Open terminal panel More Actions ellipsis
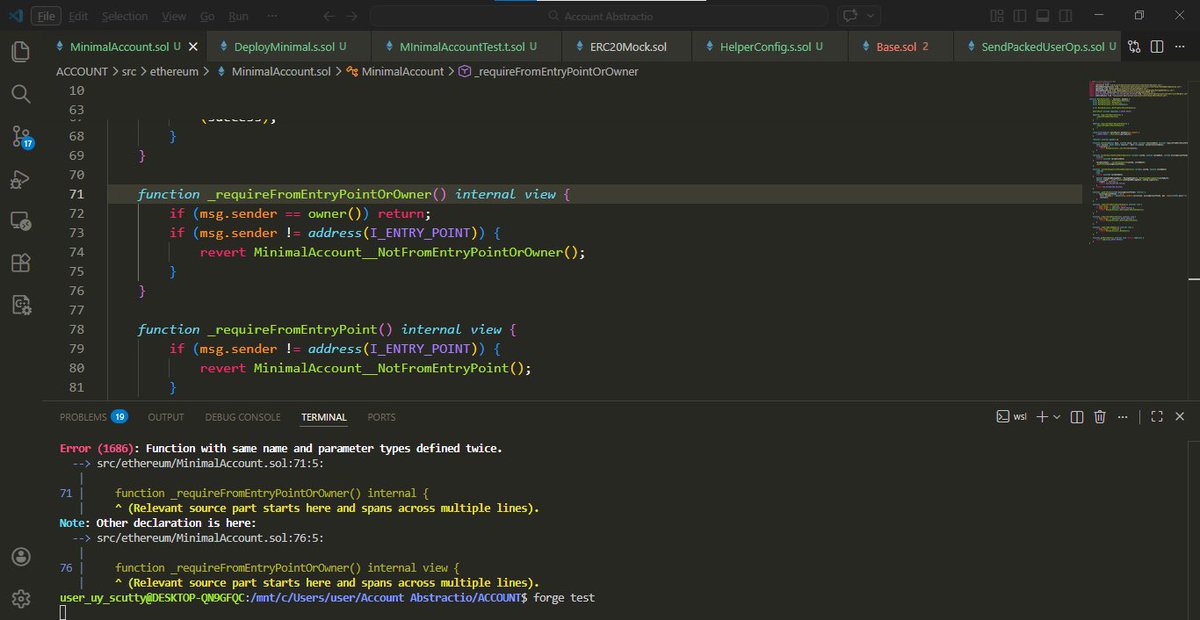 (x=1122, y=417)
